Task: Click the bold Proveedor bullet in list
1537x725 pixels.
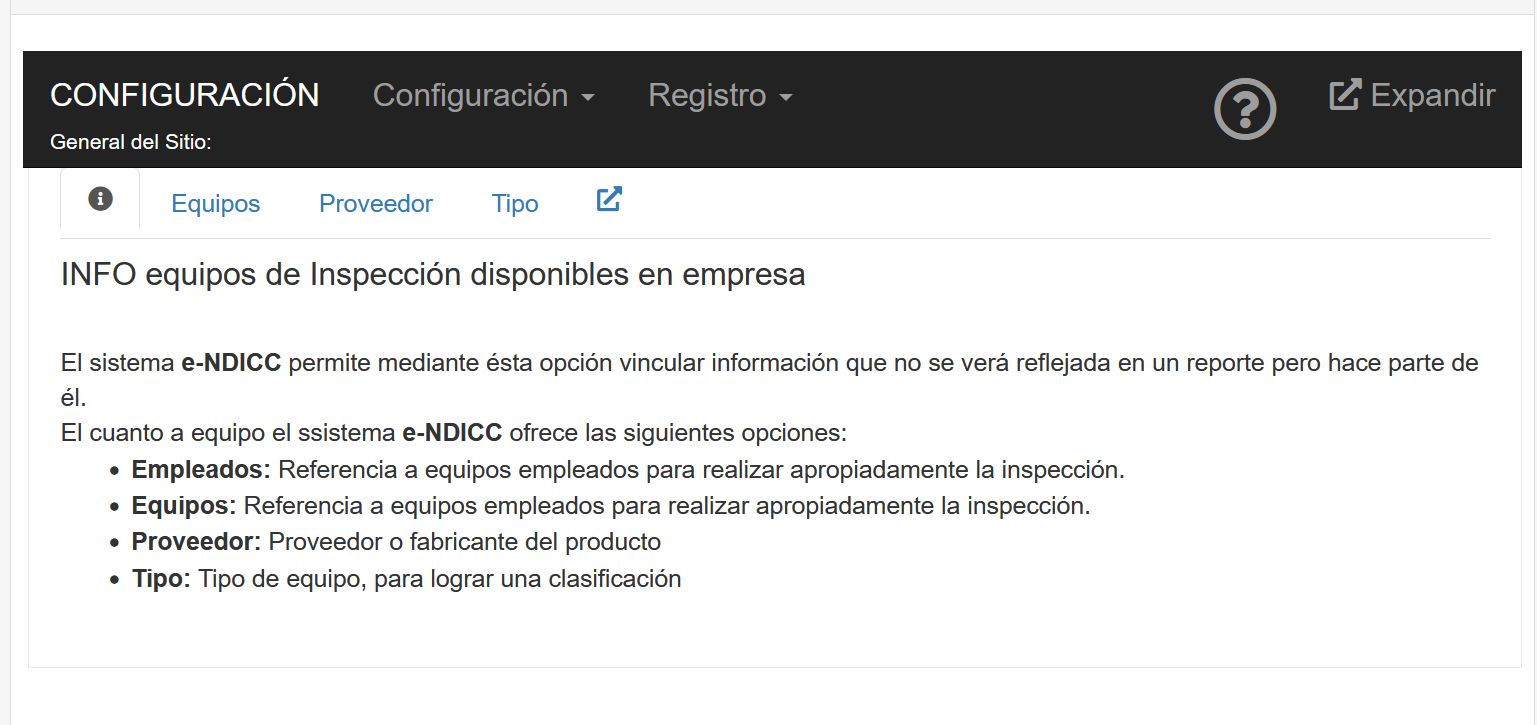Action: [196, 542]
